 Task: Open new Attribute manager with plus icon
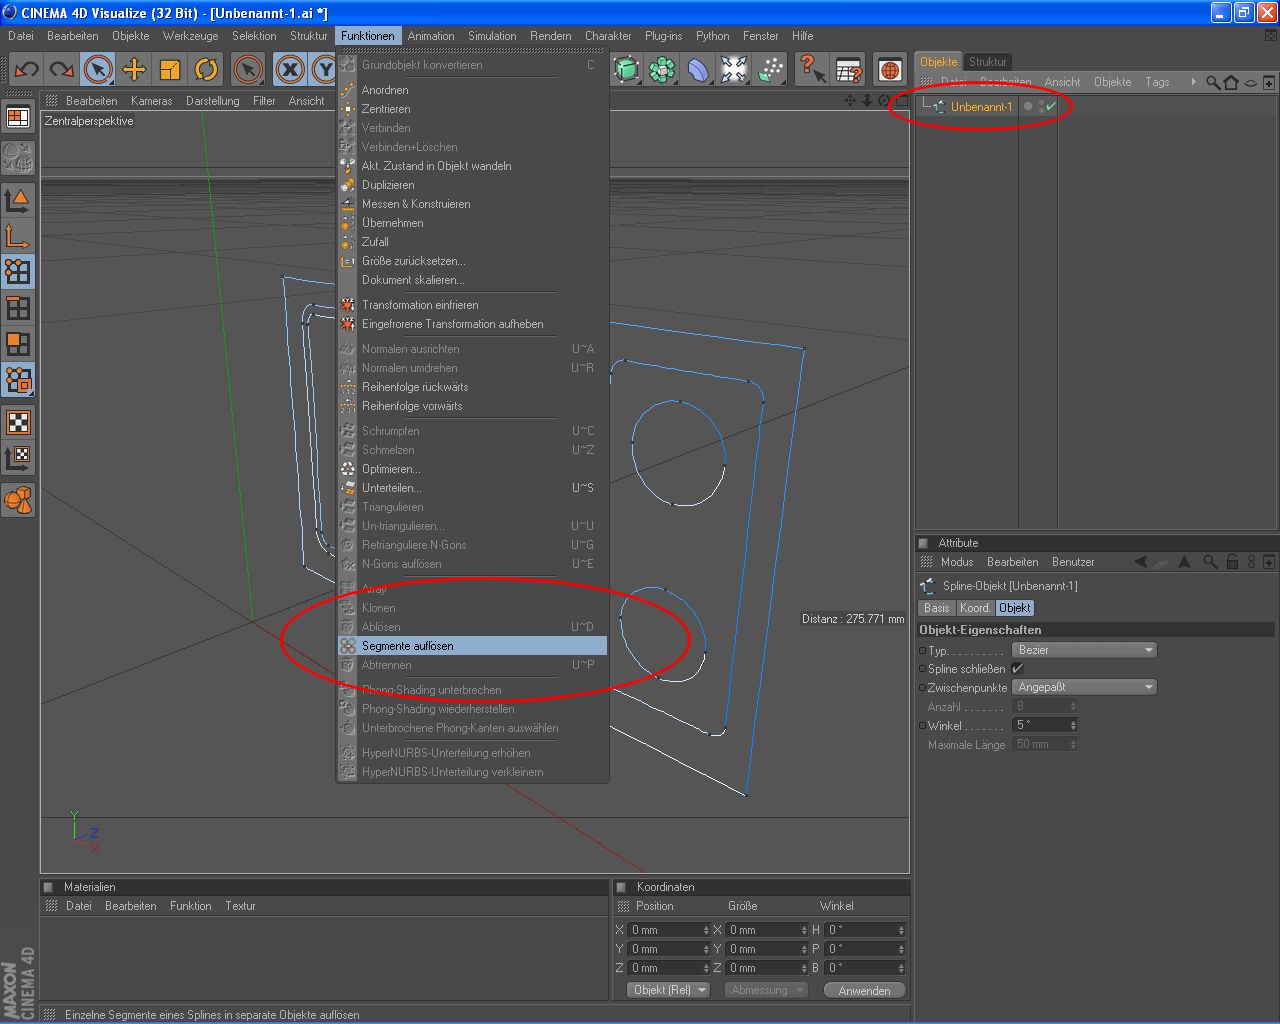coord(1269,562)
